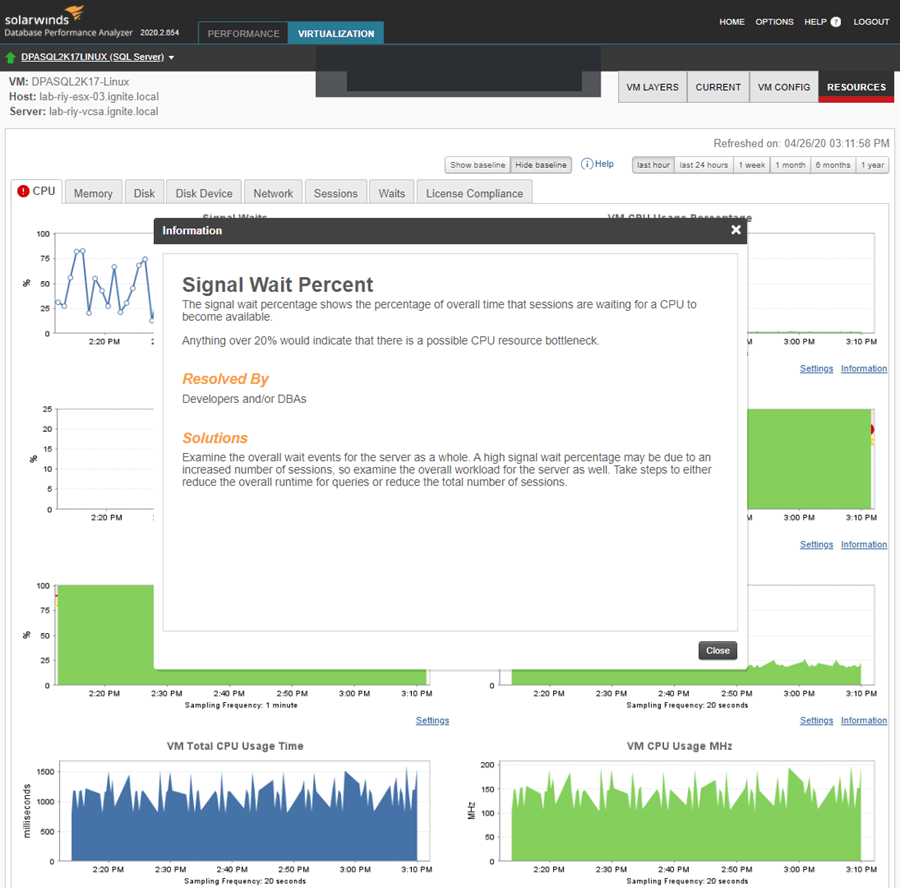900x888 pixels.
Task: Close the Information dialog with X
Action: (736, 230)
